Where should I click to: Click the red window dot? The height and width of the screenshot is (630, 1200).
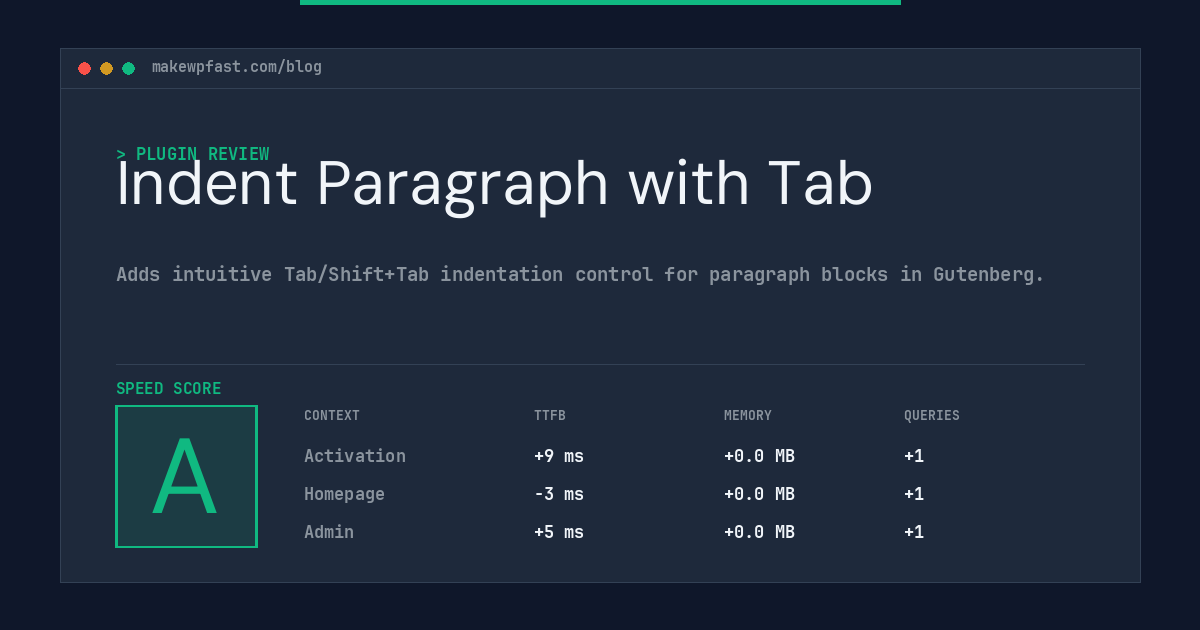(84, 68)
